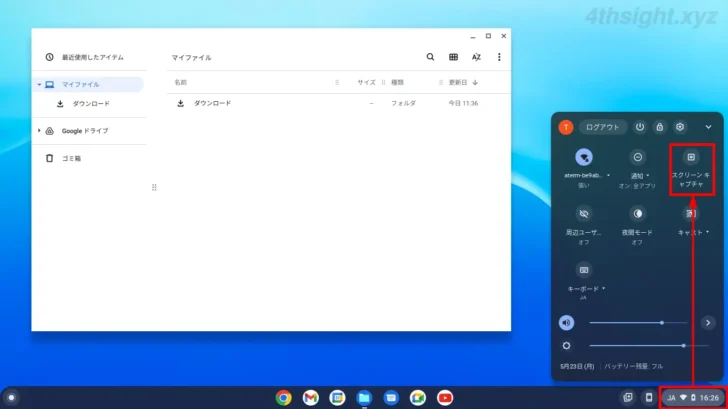
Task: Click the ログアウト button
Action: point(603,127)
